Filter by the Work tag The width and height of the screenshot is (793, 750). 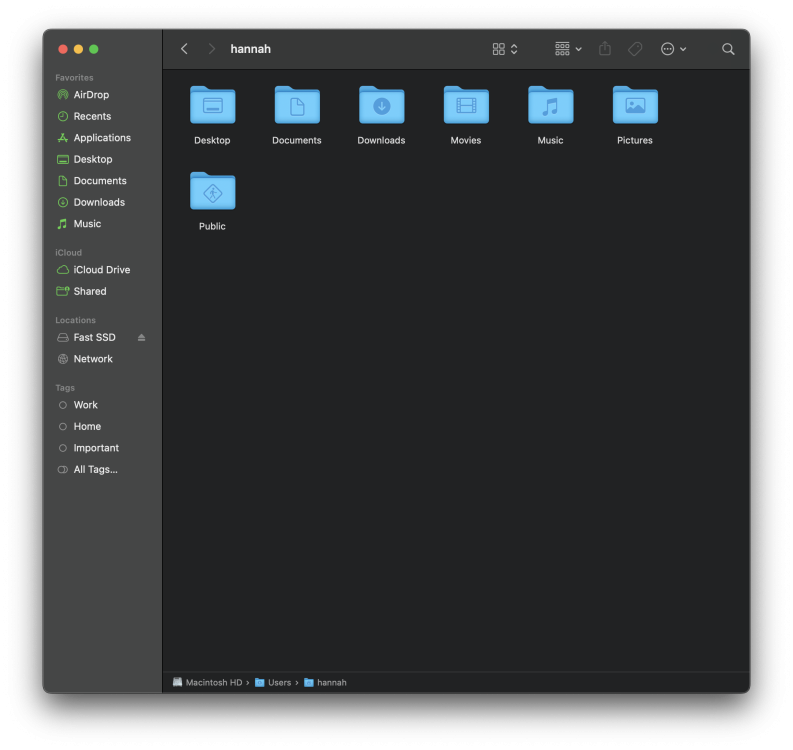coord(85,405)
